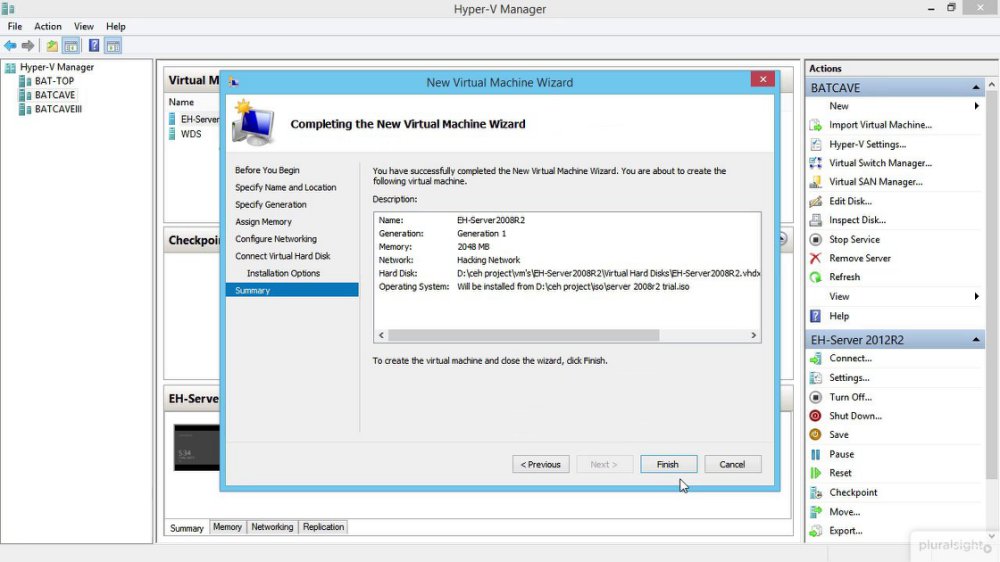The height and width of the screenshot is (562, 1000).
Task: Collapse the EH-Server 2012R2 actions section
Action: [x=976, y=339]
